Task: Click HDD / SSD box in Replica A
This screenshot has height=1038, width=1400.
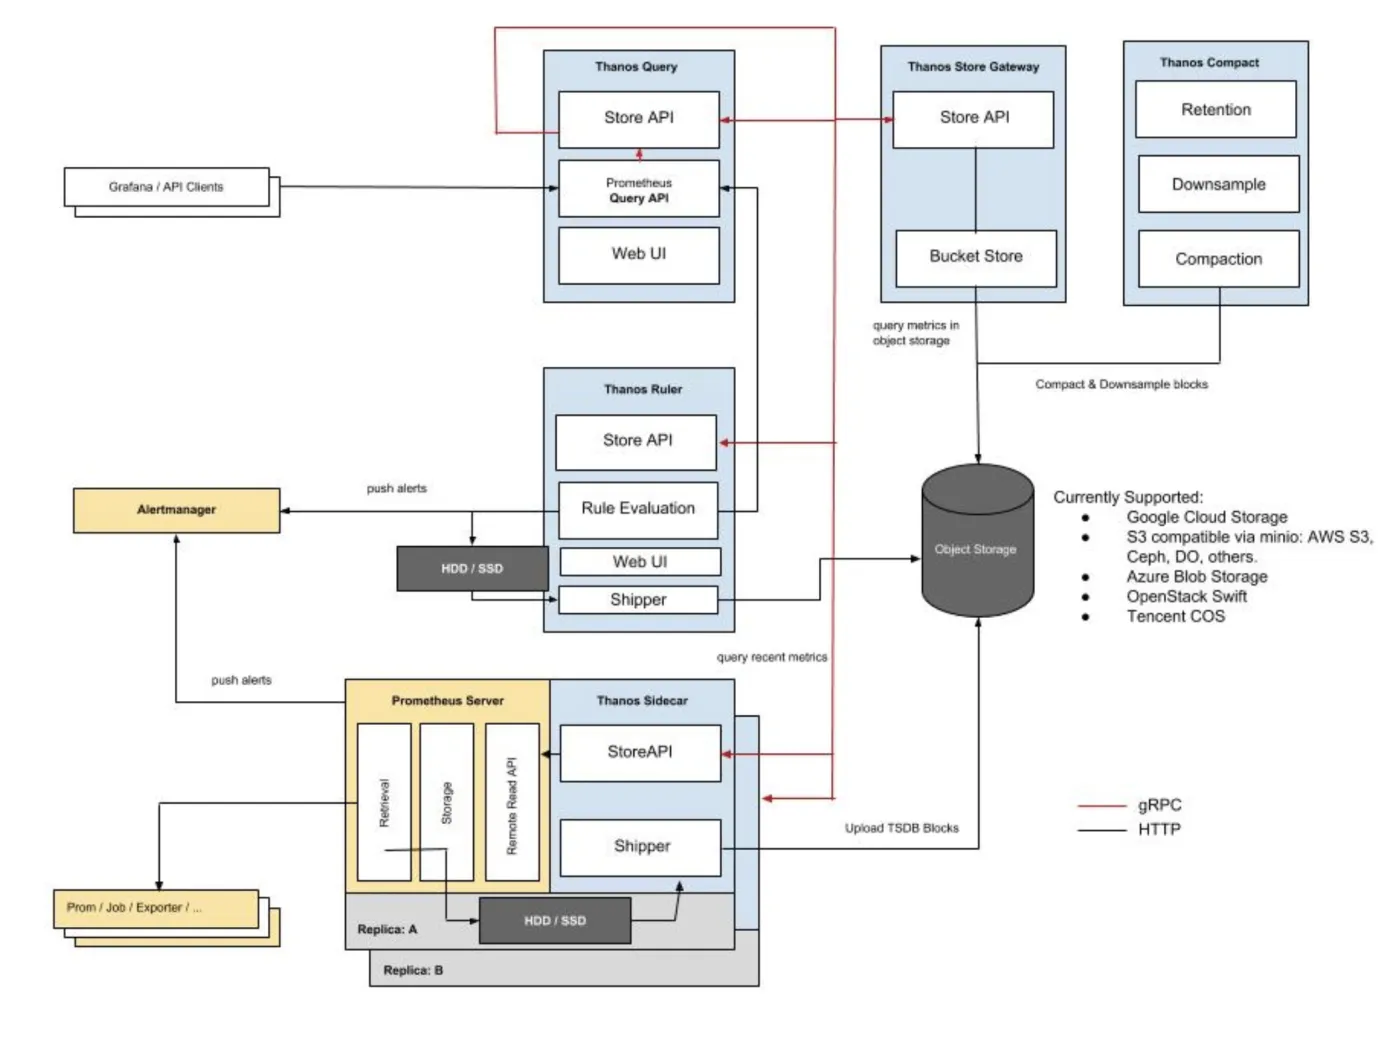Action: (555, 921)
